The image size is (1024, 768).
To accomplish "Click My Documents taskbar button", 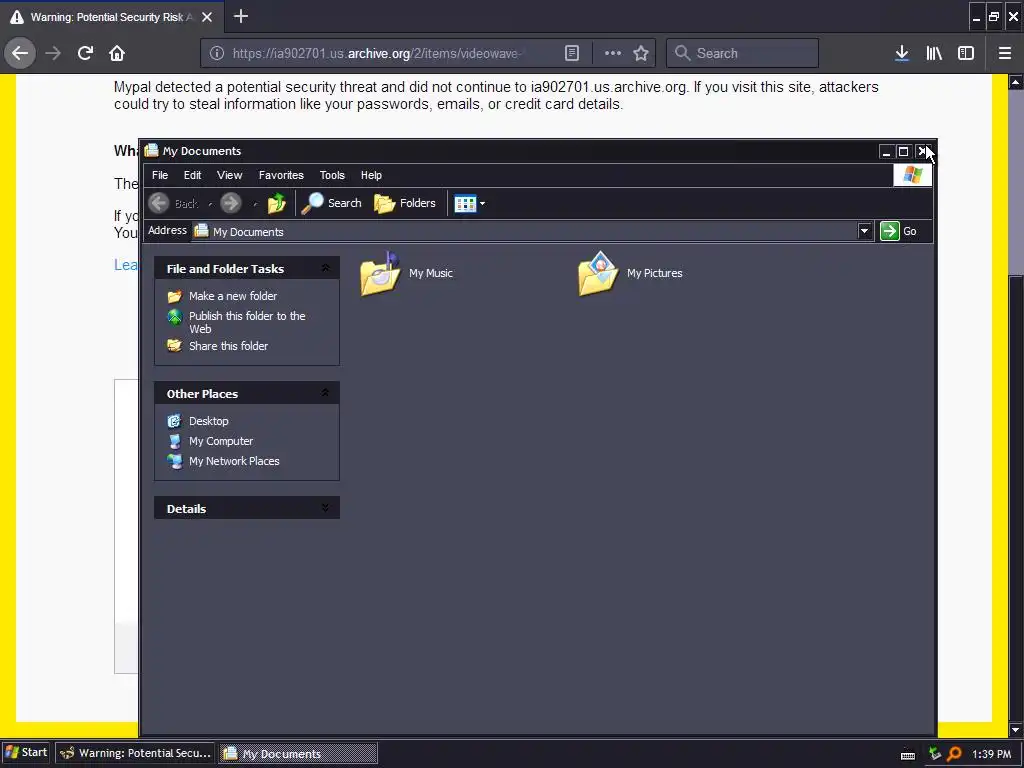I will [298, 753].
